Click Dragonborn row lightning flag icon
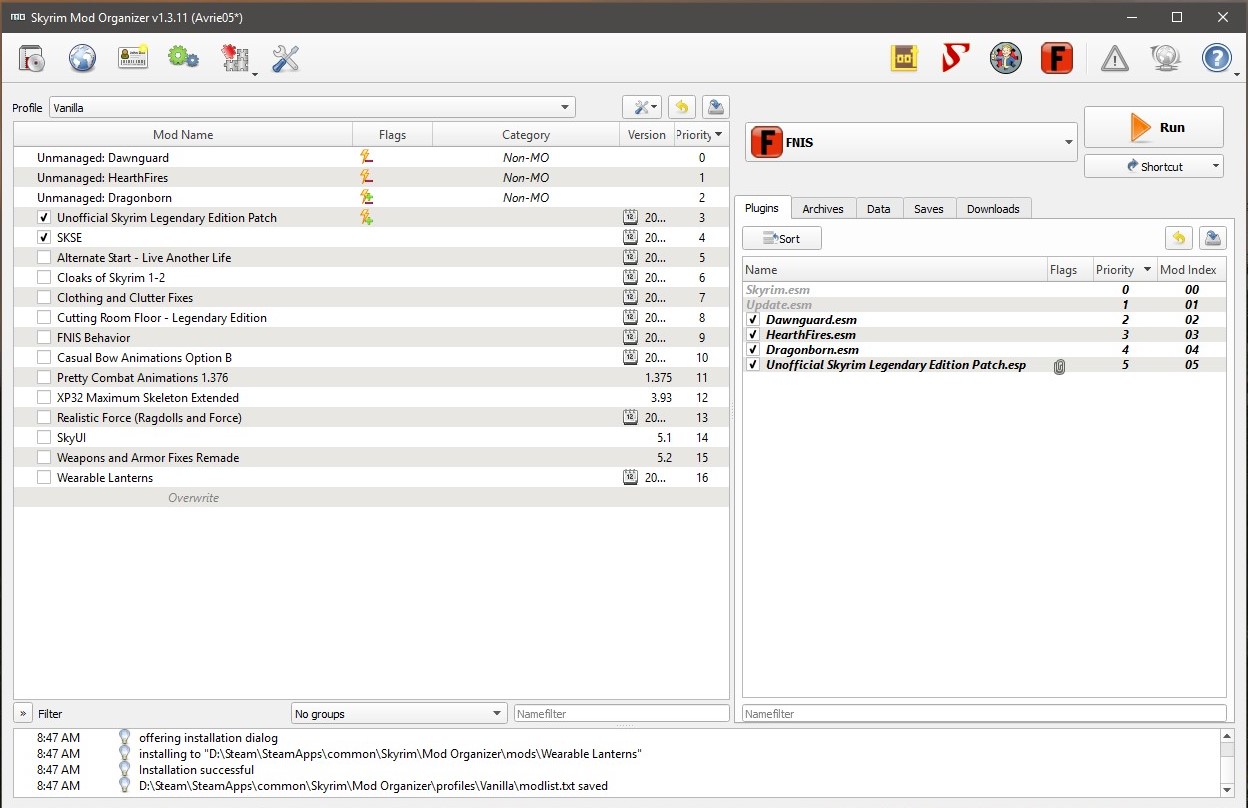The image size is (1248, 808). (366, 197)
